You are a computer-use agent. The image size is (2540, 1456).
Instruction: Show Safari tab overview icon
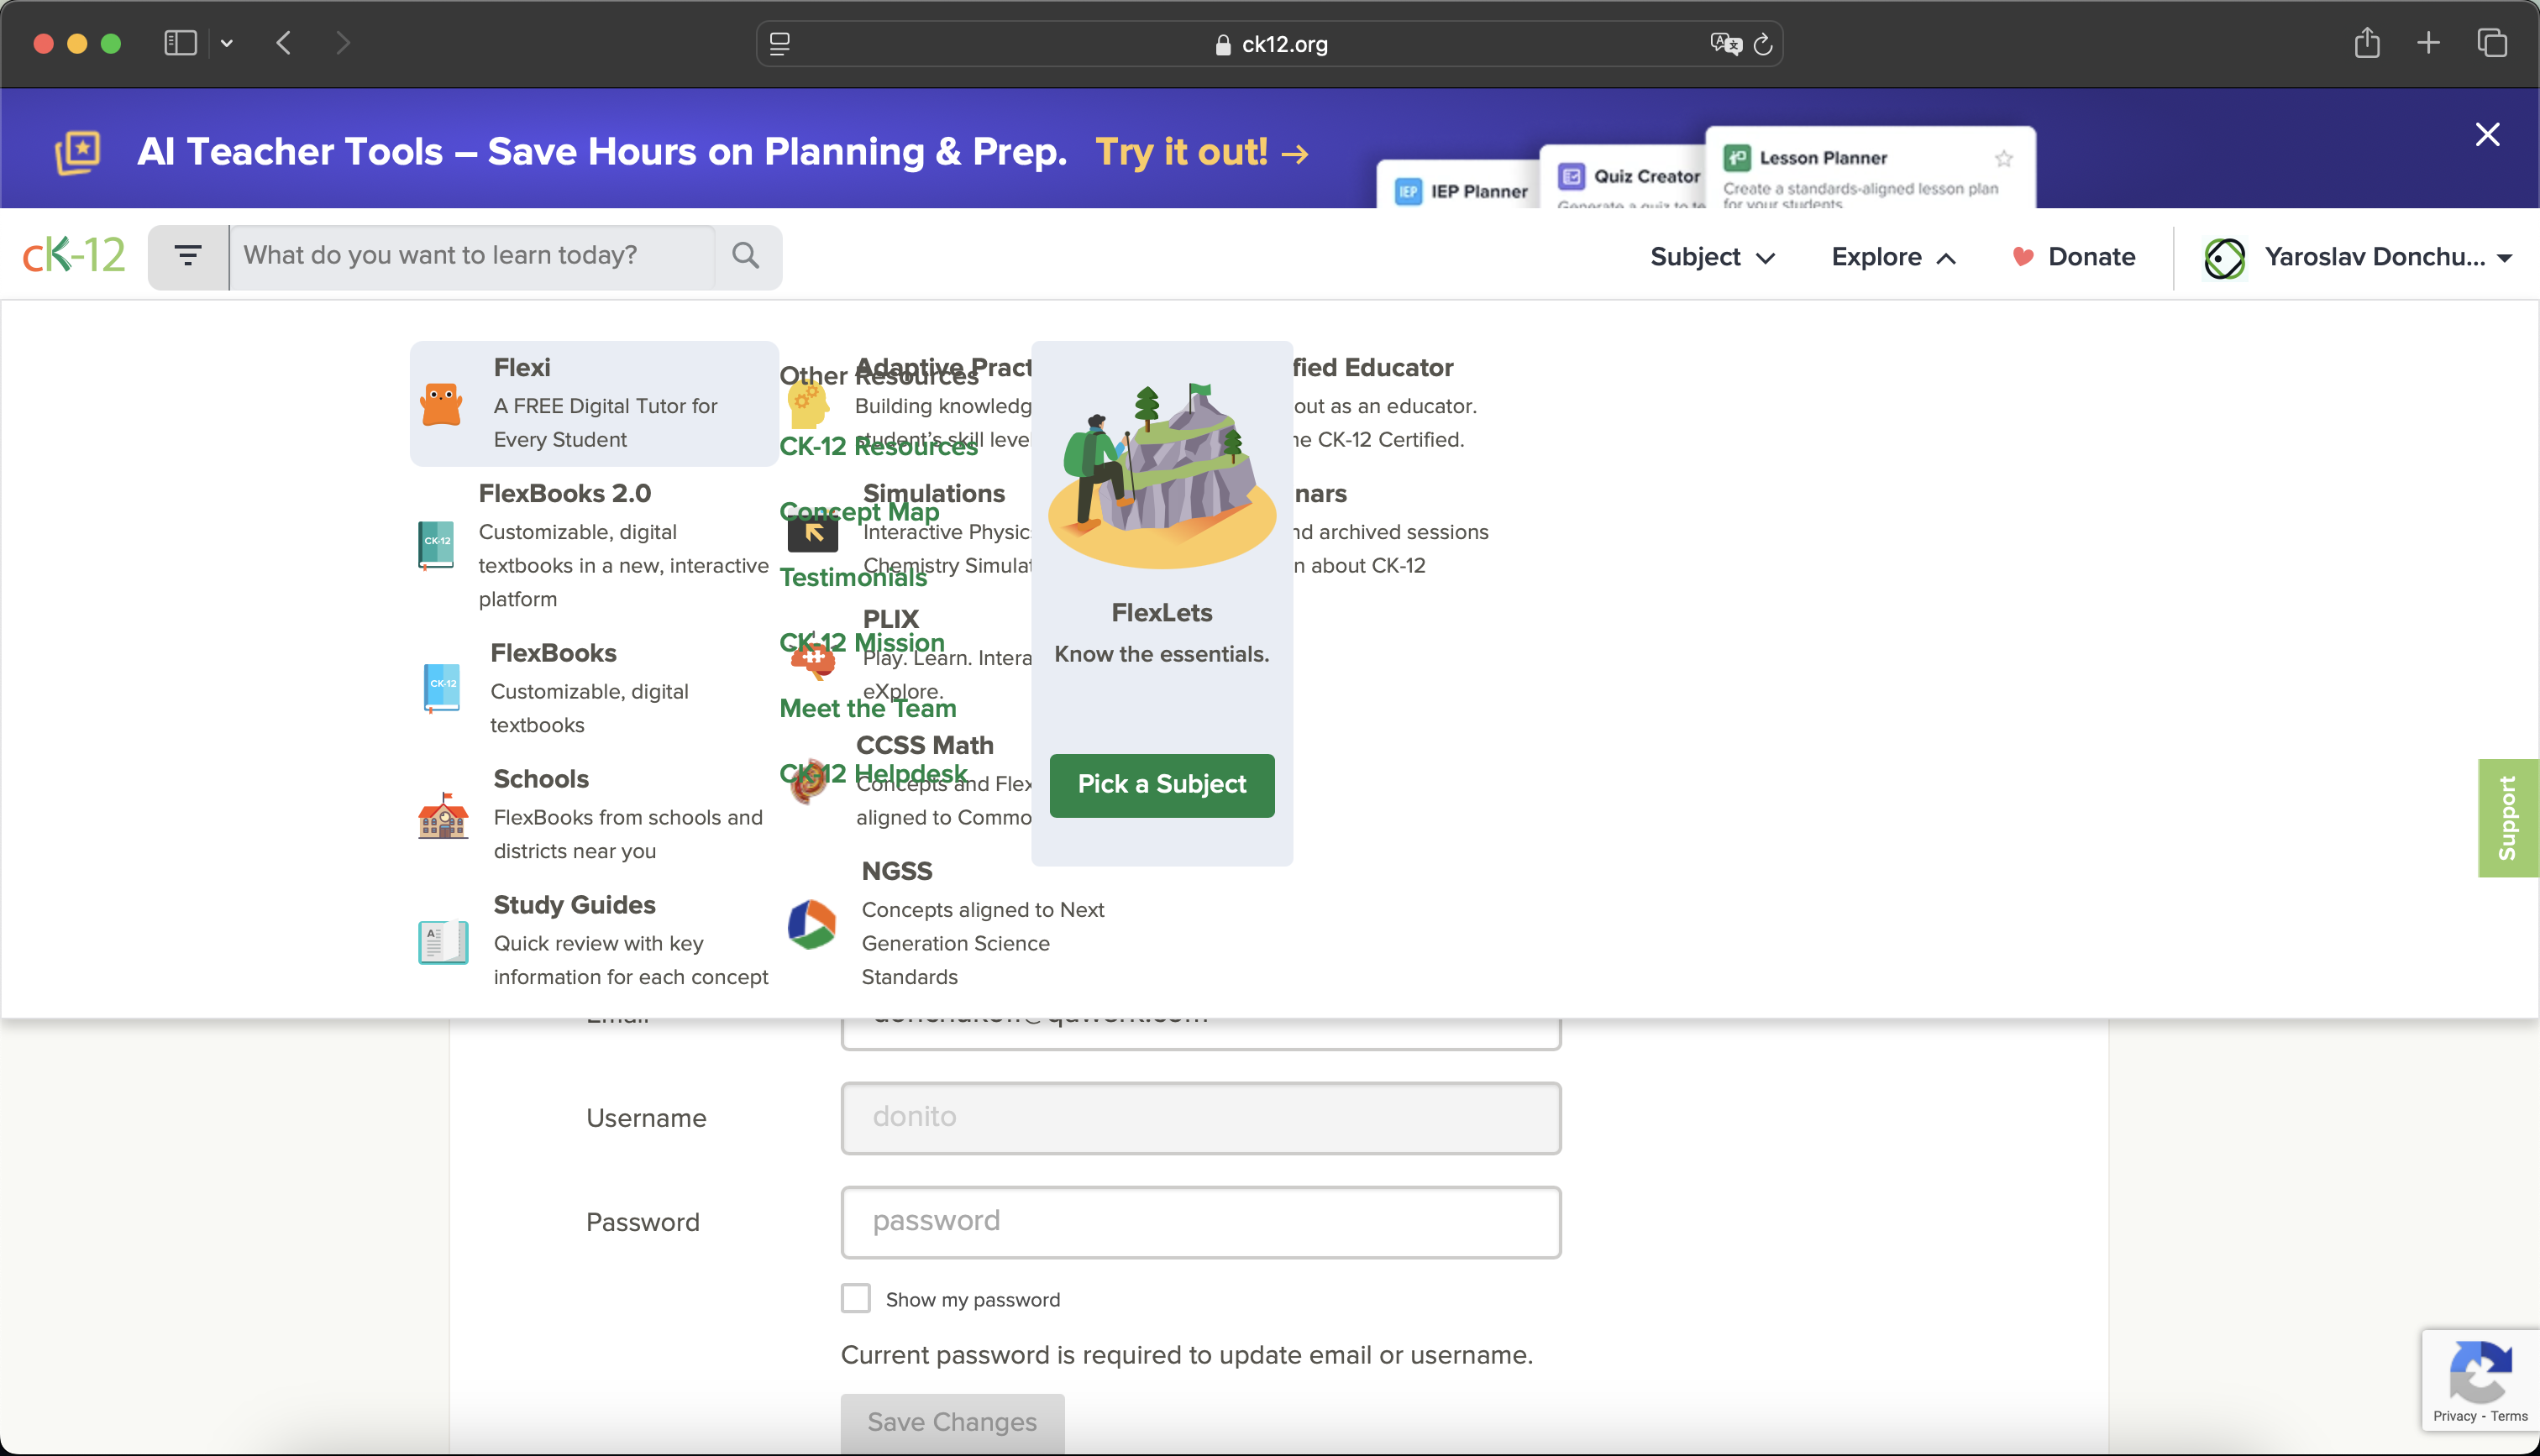click(2491, 43)
